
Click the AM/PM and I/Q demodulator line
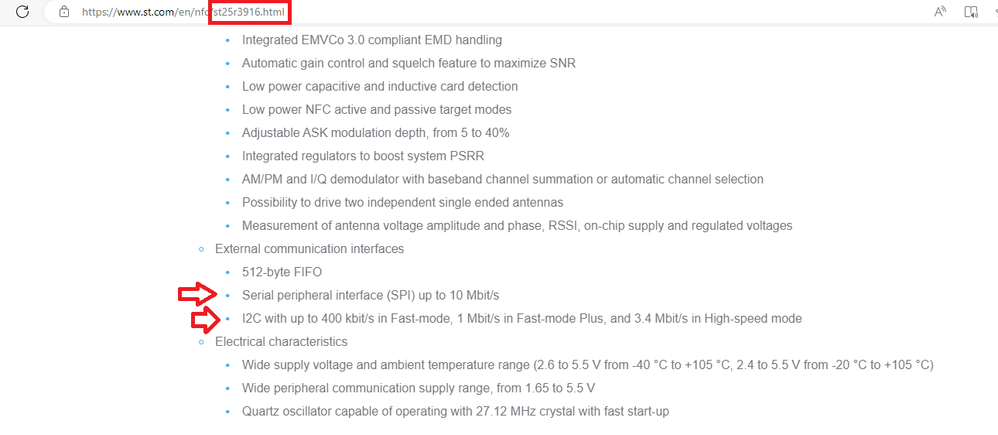(502, 179)
